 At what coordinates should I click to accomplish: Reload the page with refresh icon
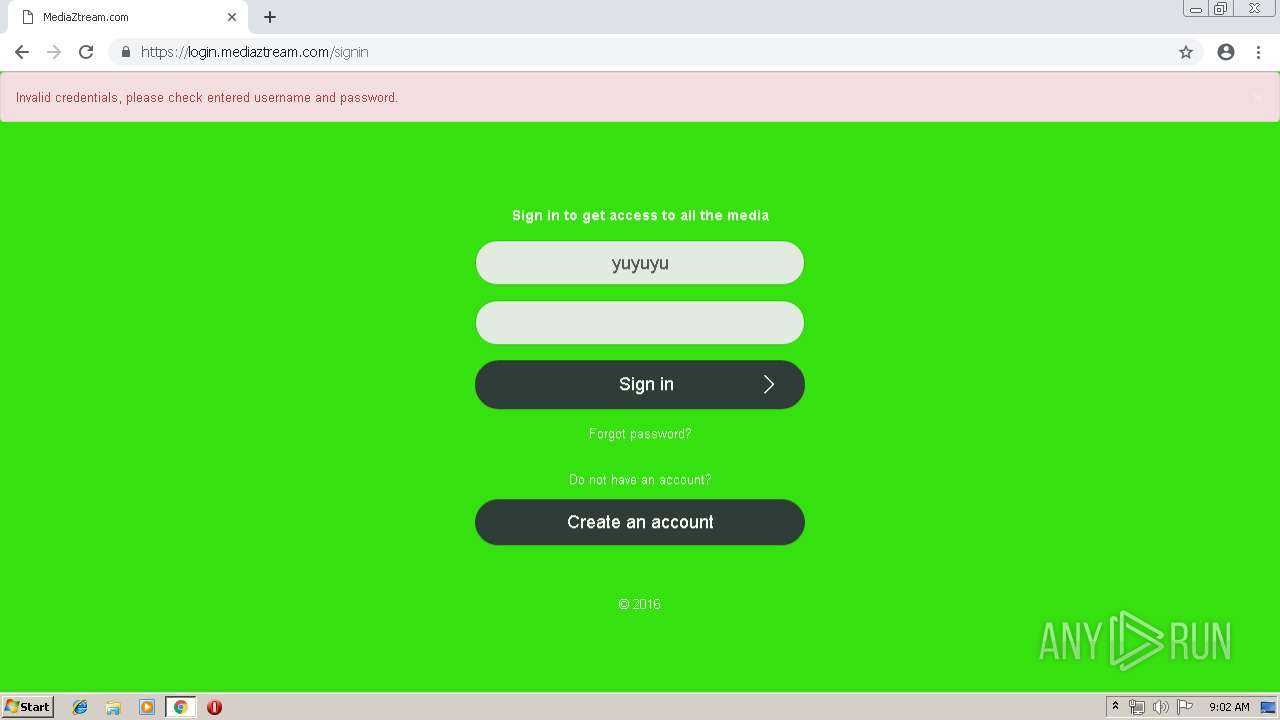pyautogui.click(x=86, y=52)
